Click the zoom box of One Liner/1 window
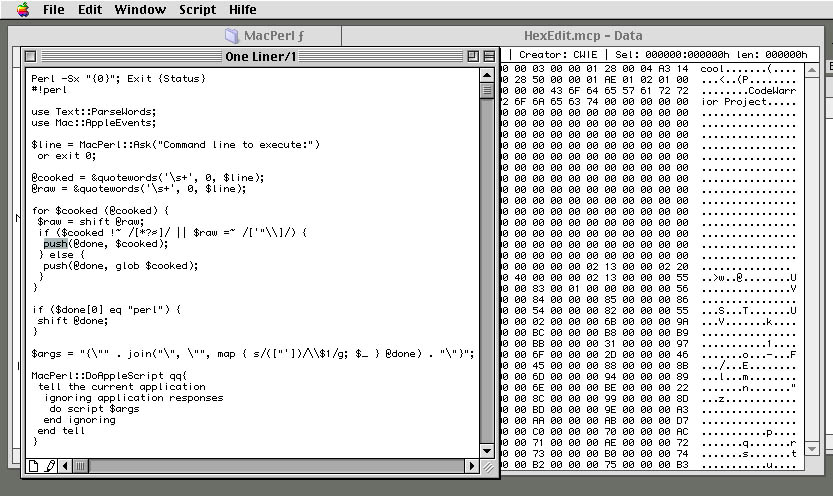This screenshot has height=496, width=833. (472, 57)
